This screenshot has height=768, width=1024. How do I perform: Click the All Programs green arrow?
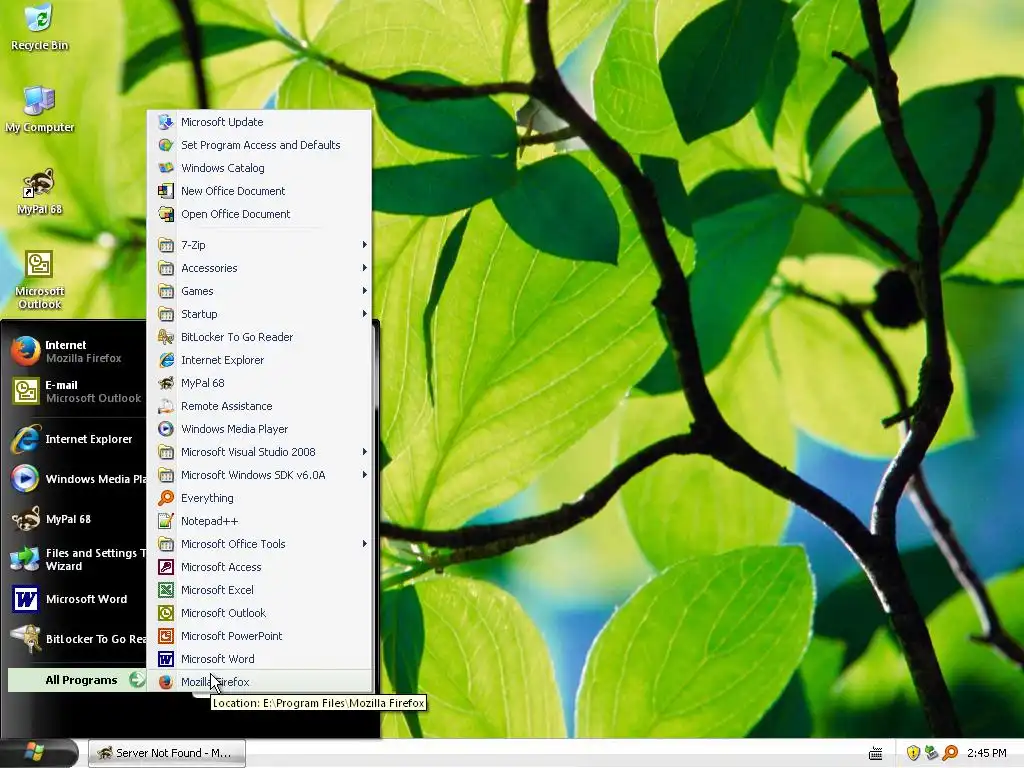pyautogui.click(x=136, y=680)
